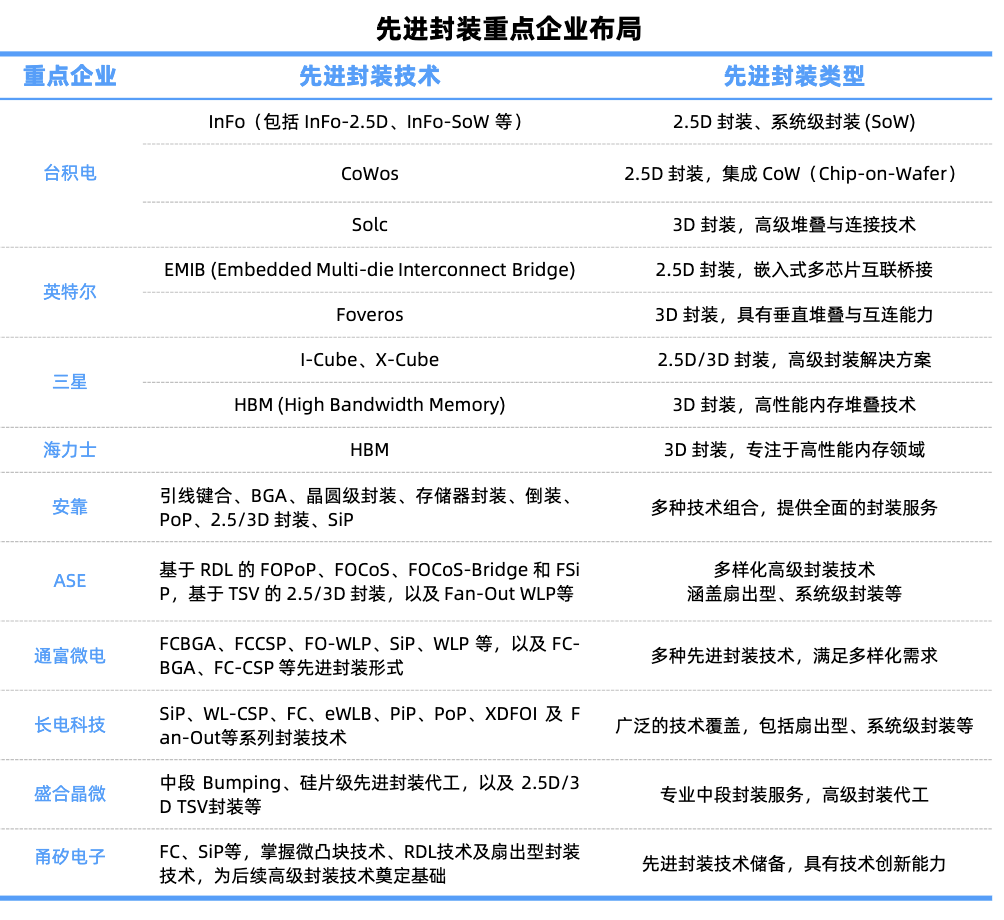Screen dimensions: 1004x920
Task: Click the CoWos technology cell
Action: [x=369, y=174]
